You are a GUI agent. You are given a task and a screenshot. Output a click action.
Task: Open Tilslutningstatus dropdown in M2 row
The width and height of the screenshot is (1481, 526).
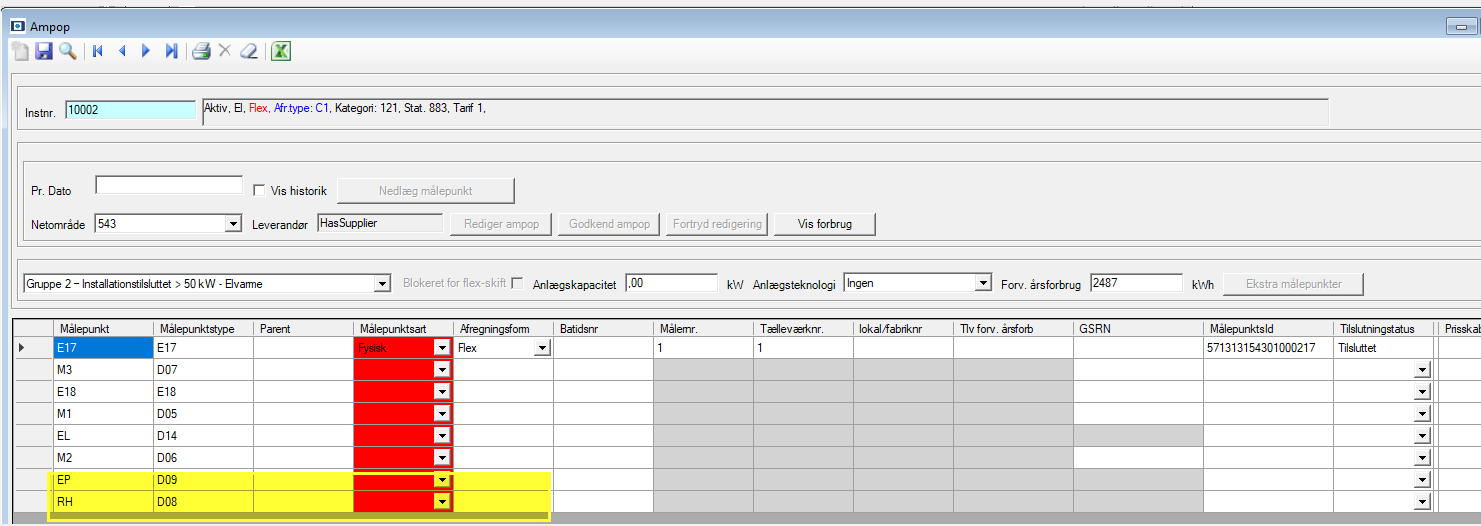pyautogui.click(x=1423, y=458)
